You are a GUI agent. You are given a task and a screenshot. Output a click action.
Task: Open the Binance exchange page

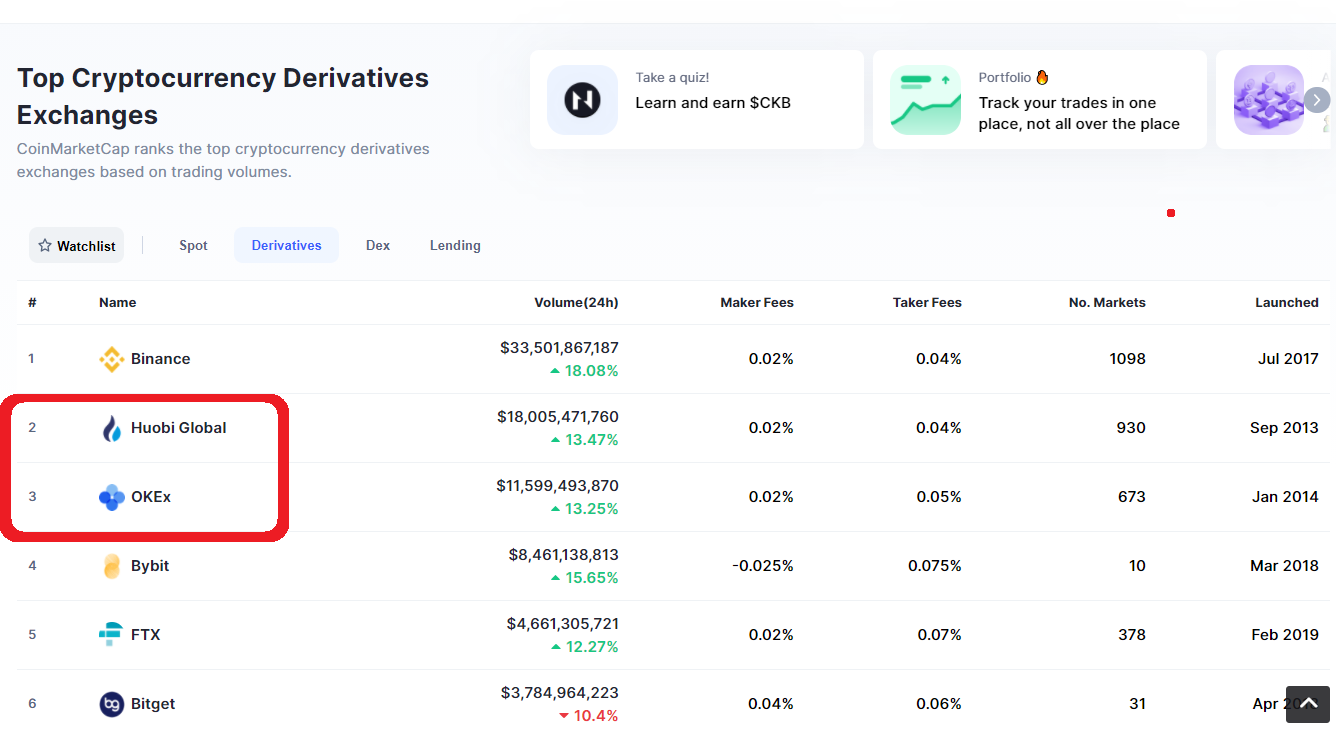click(x=160, y=359)
